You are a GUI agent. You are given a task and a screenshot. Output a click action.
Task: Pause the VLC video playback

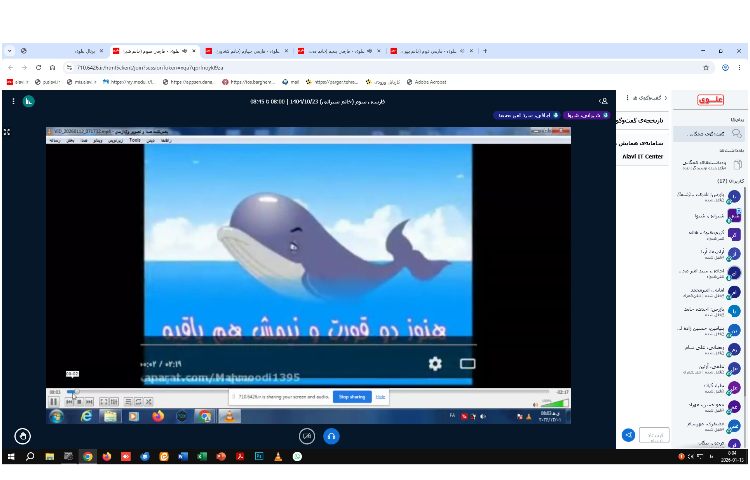(54, 402)
